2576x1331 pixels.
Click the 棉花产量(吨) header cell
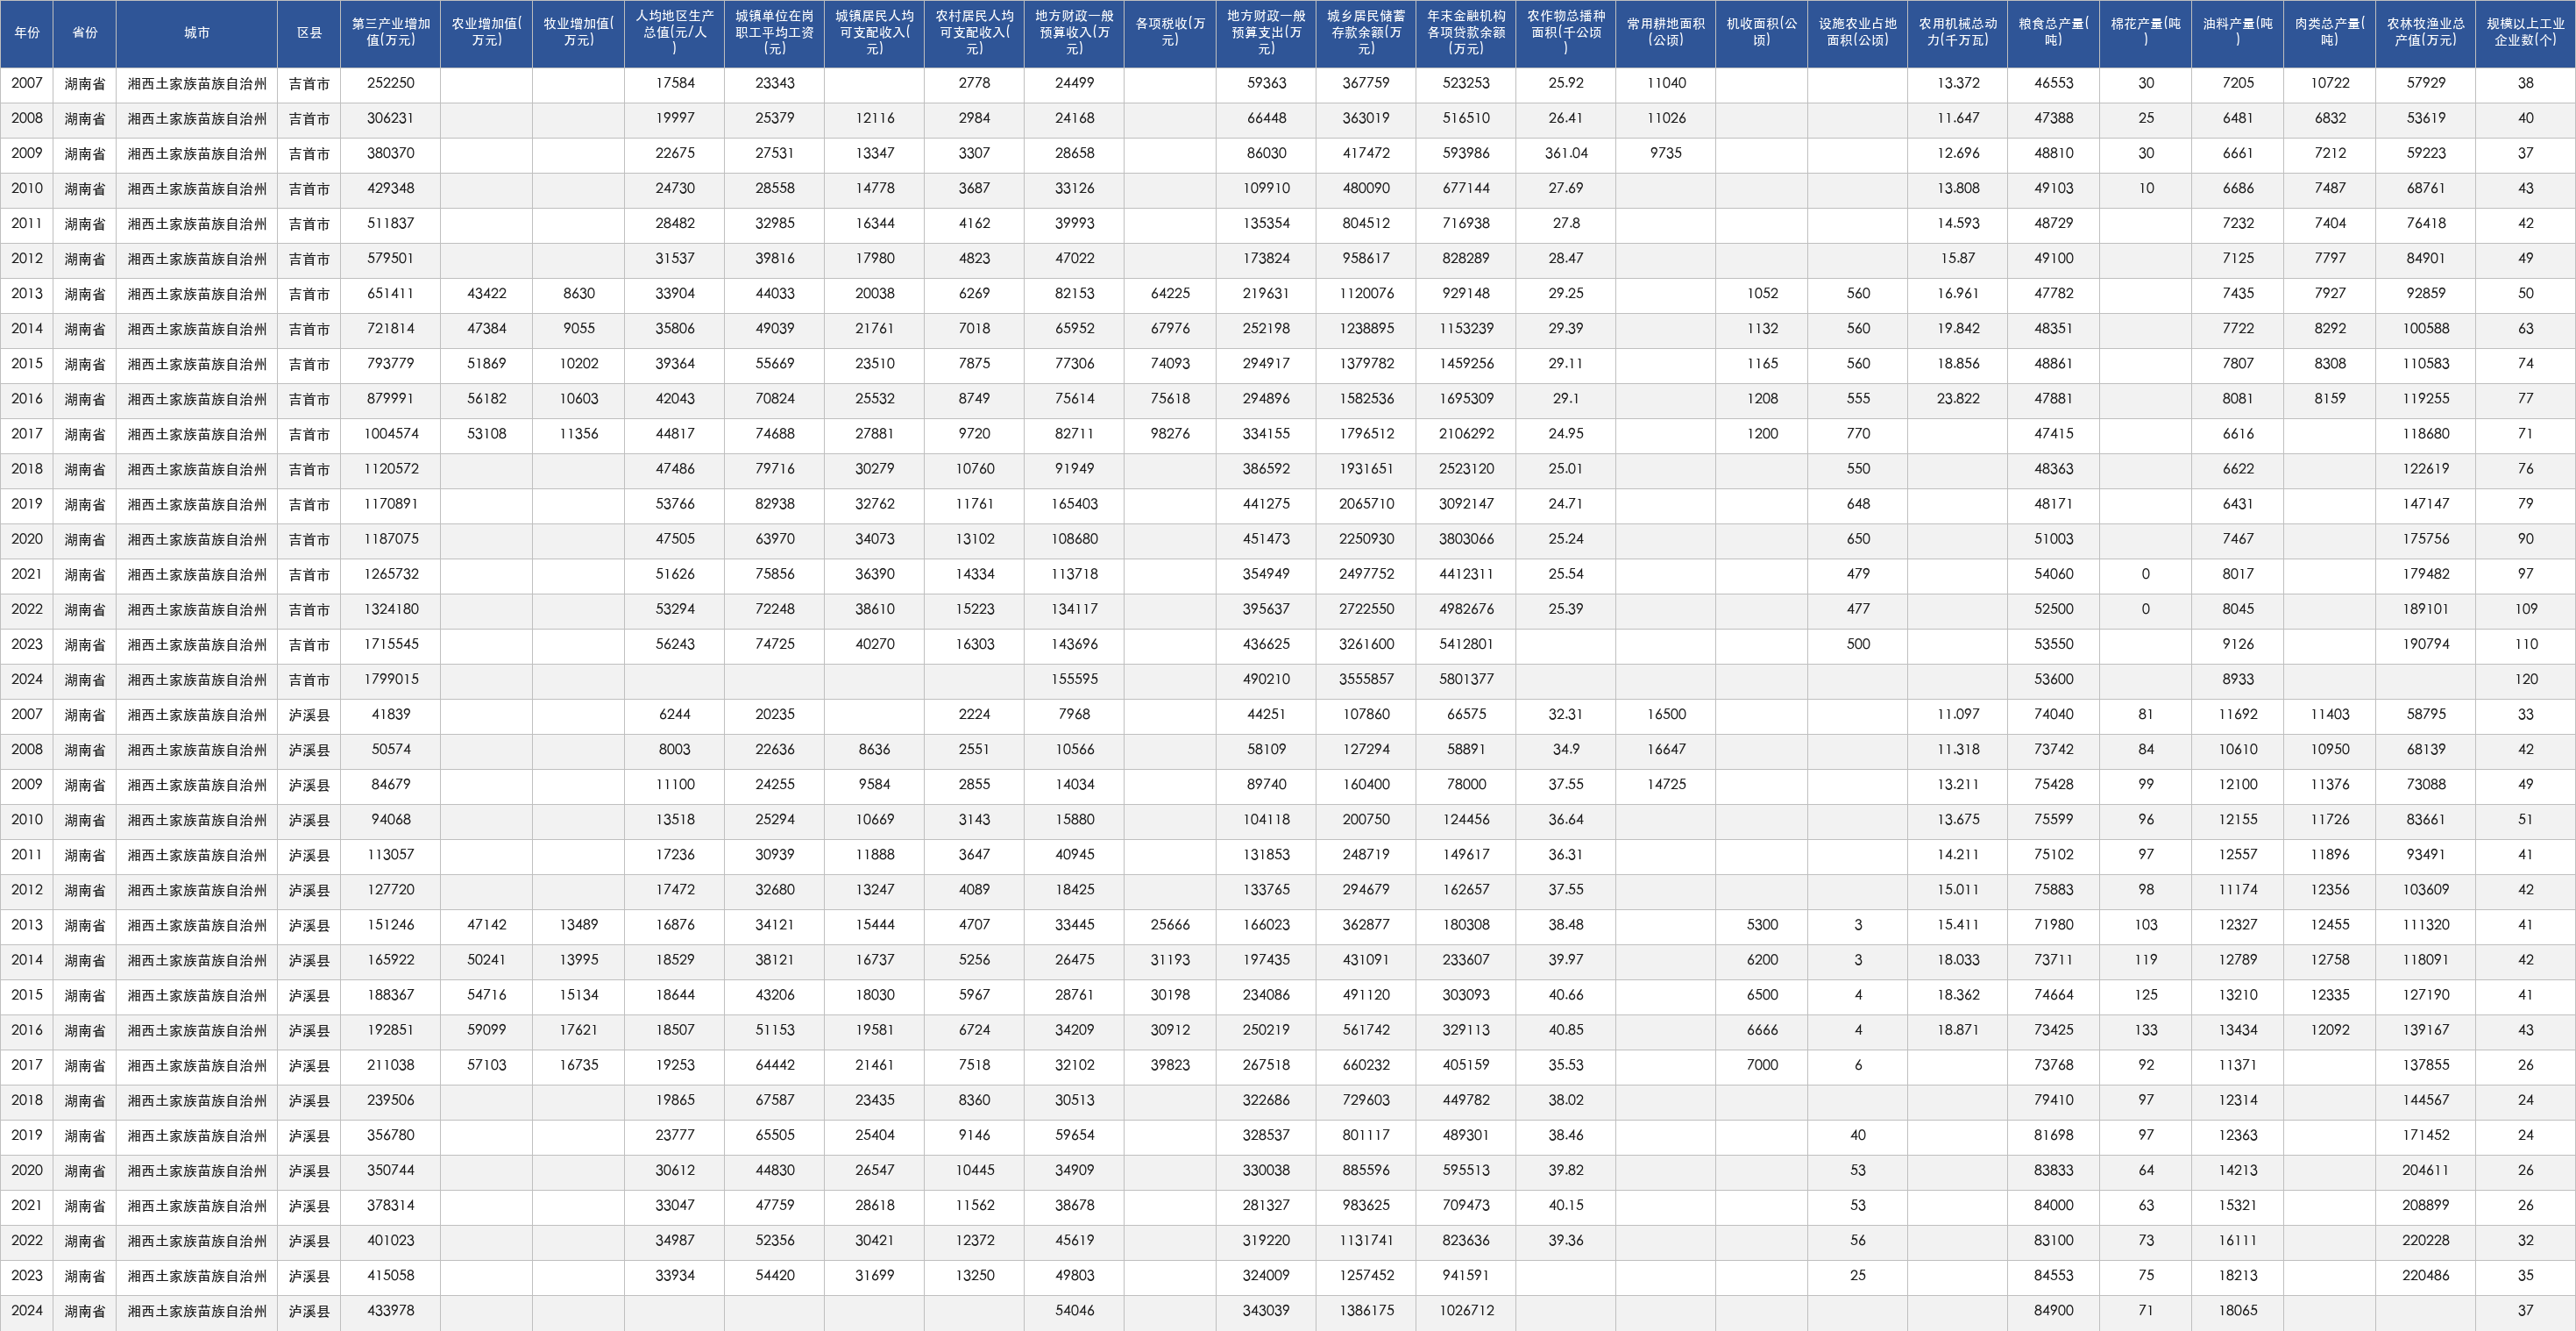pyautogui.click(x=2145, y=33)
